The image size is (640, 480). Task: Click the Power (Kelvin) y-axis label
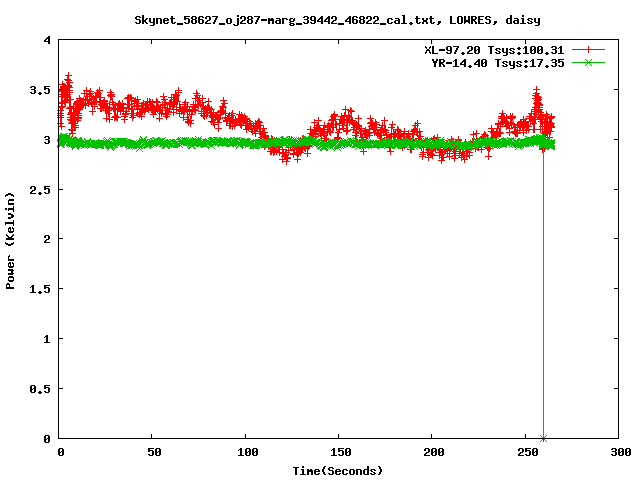[x=10, y=240]
